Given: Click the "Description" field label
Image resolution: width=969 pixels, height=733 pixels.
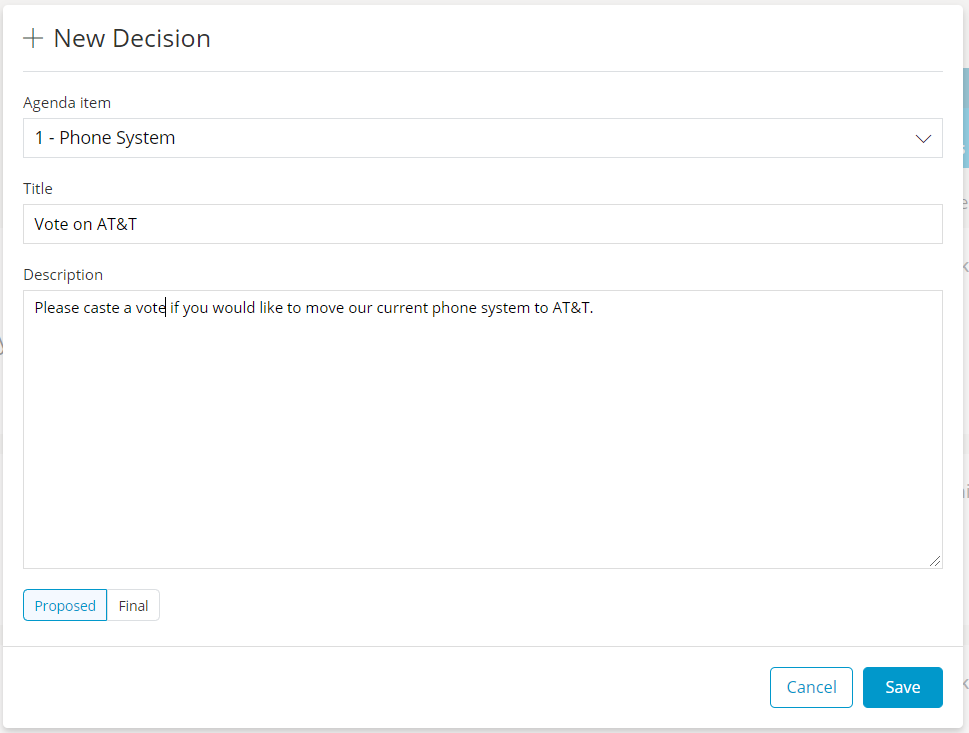Looking at the screenshot, I should [63, 274].
